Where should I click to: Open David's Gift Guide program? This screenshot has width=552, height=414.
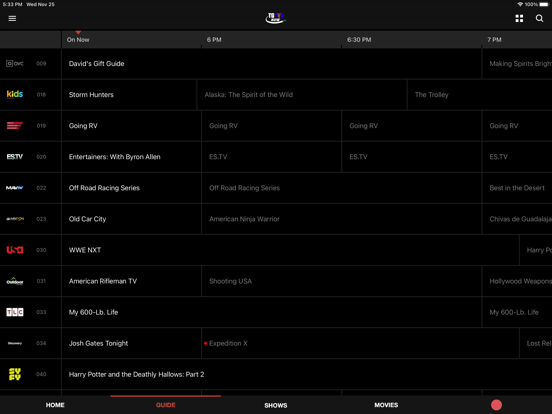pos(271,64)
